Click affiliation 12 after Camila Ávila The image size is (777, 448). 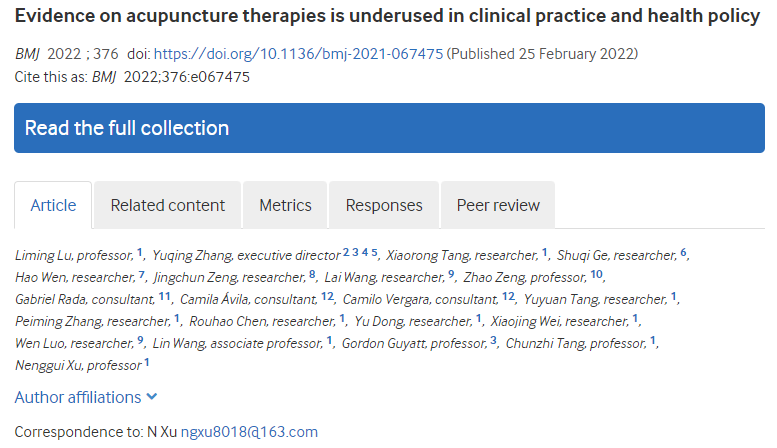[327, 297]
